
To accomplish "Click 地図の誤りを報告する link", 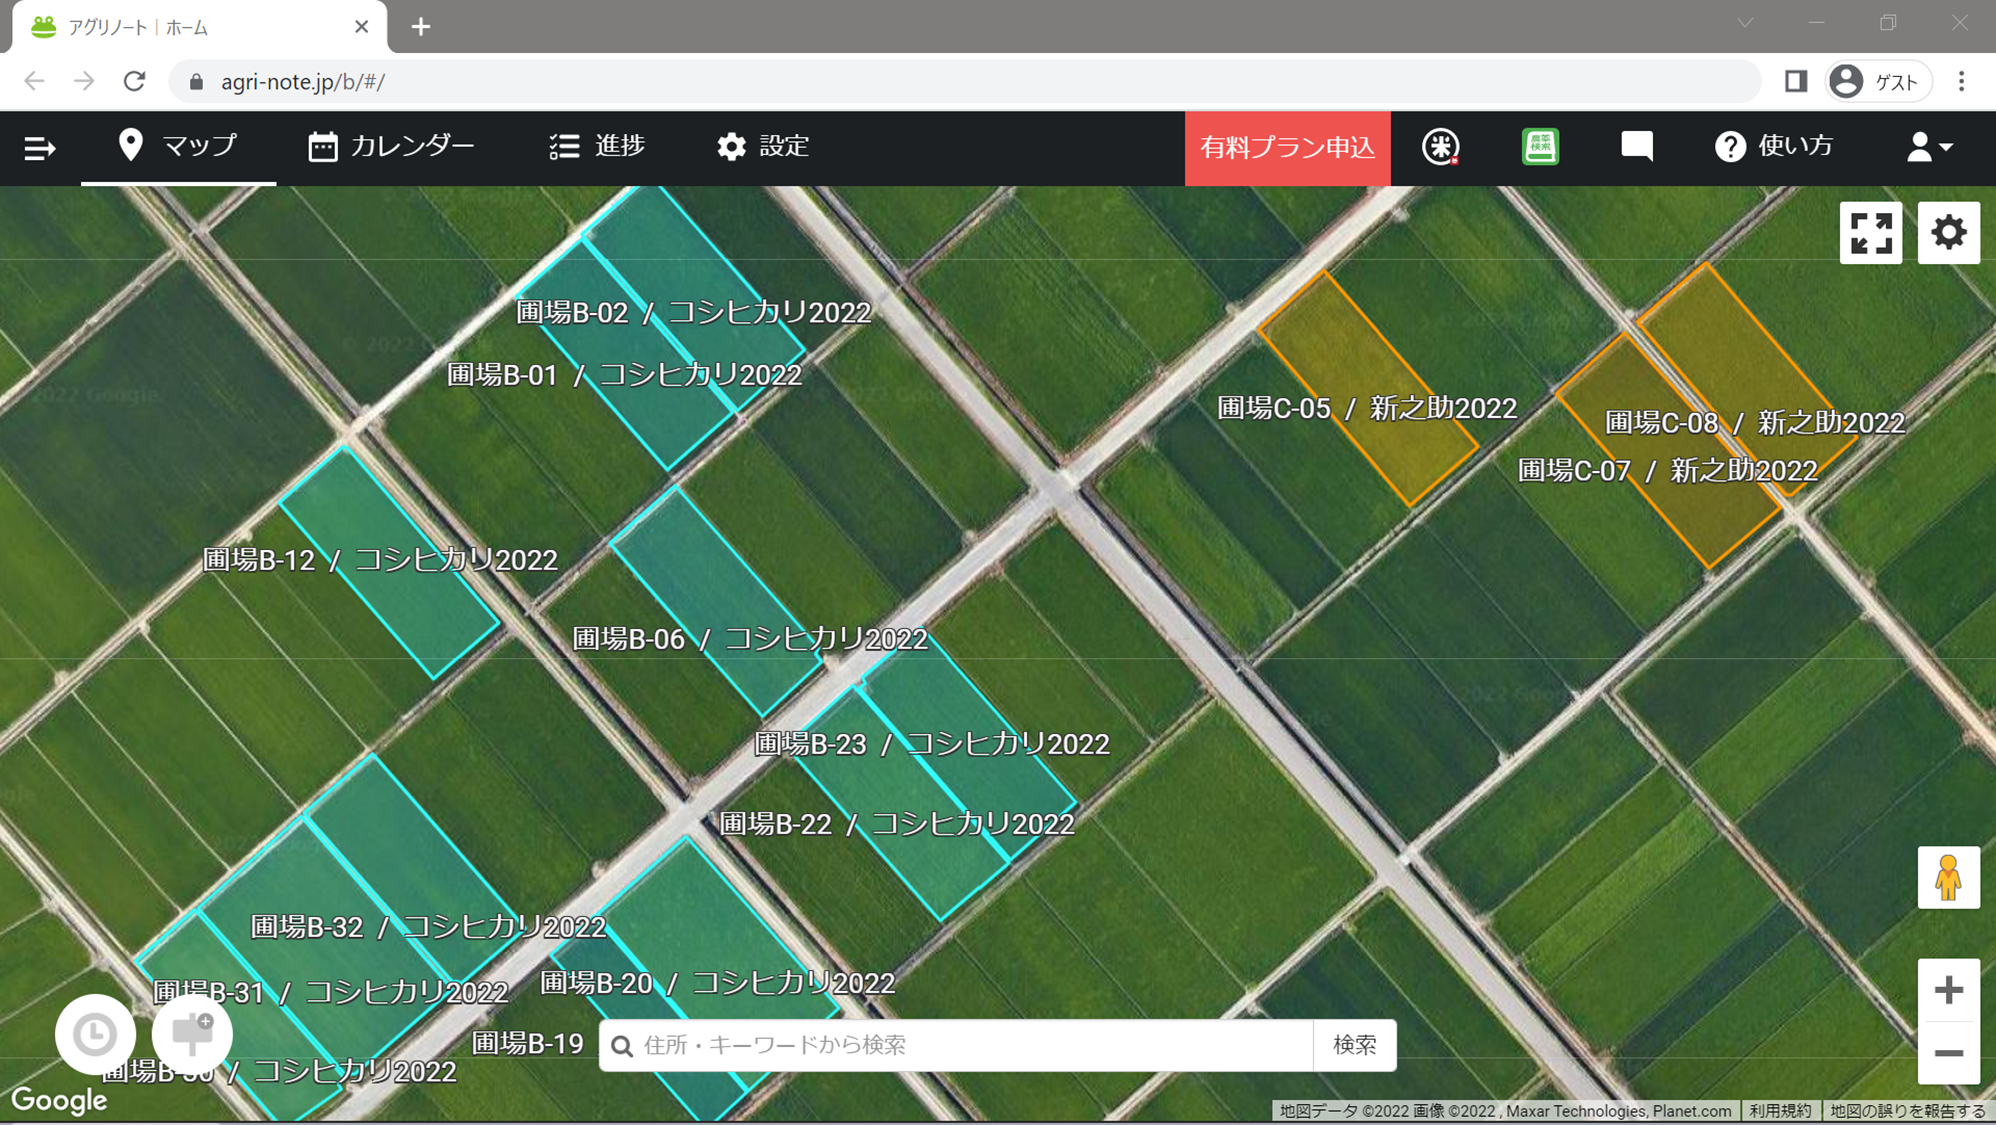I will coord(1908,1111).
